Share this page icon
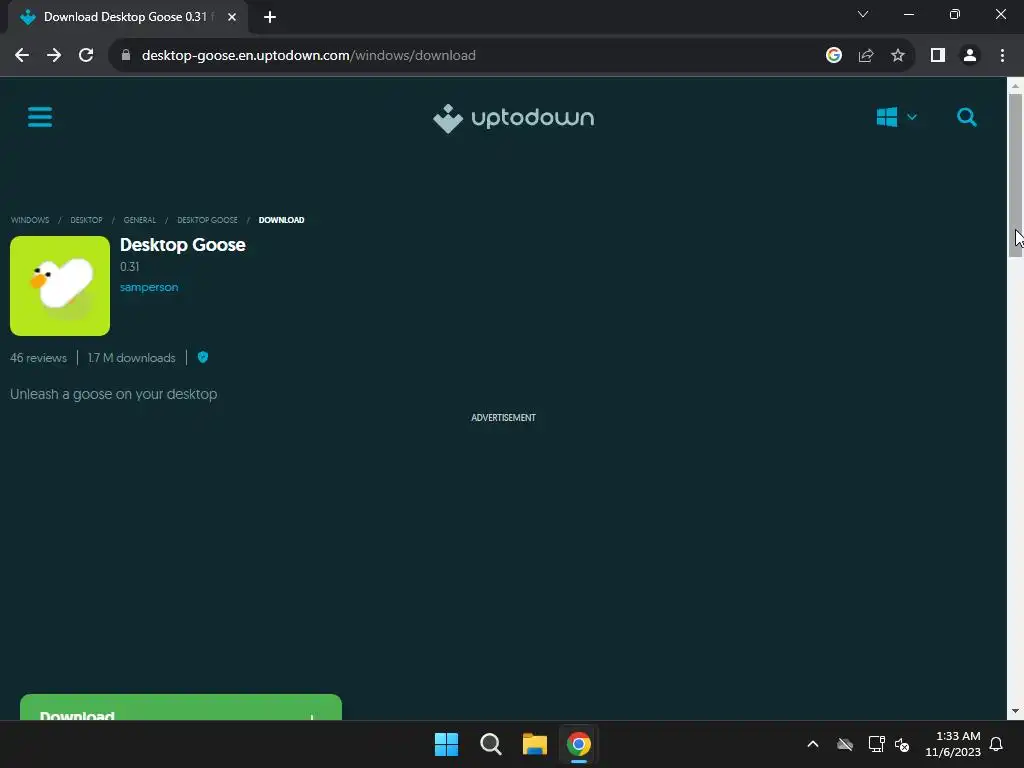 866,56
